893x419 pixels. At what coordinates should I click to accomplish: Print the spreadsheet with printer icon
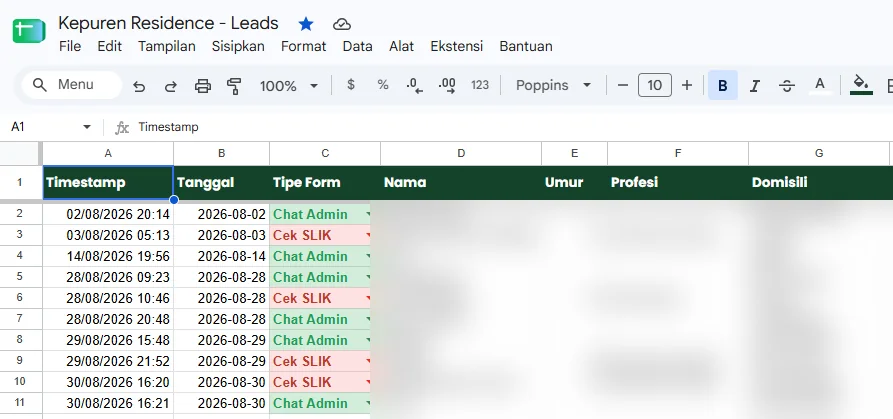pos(203,86)
